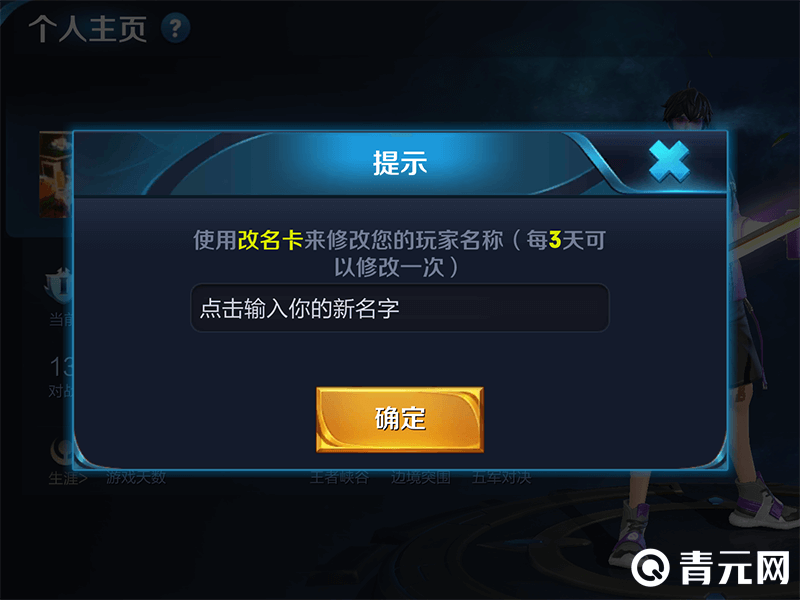Viewport: 800px width, 600px height.
Task: Open help via the question mark icon
Action: point(176,28)
